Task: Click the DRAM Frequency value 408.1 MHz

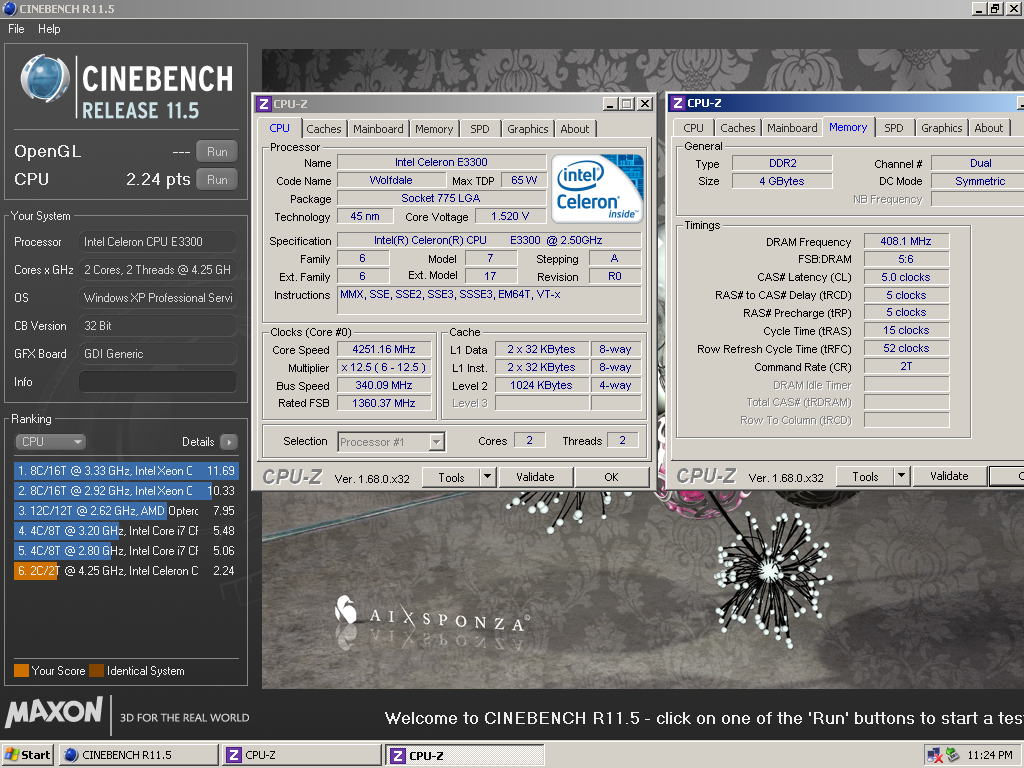Action: (x=906, y=242)
